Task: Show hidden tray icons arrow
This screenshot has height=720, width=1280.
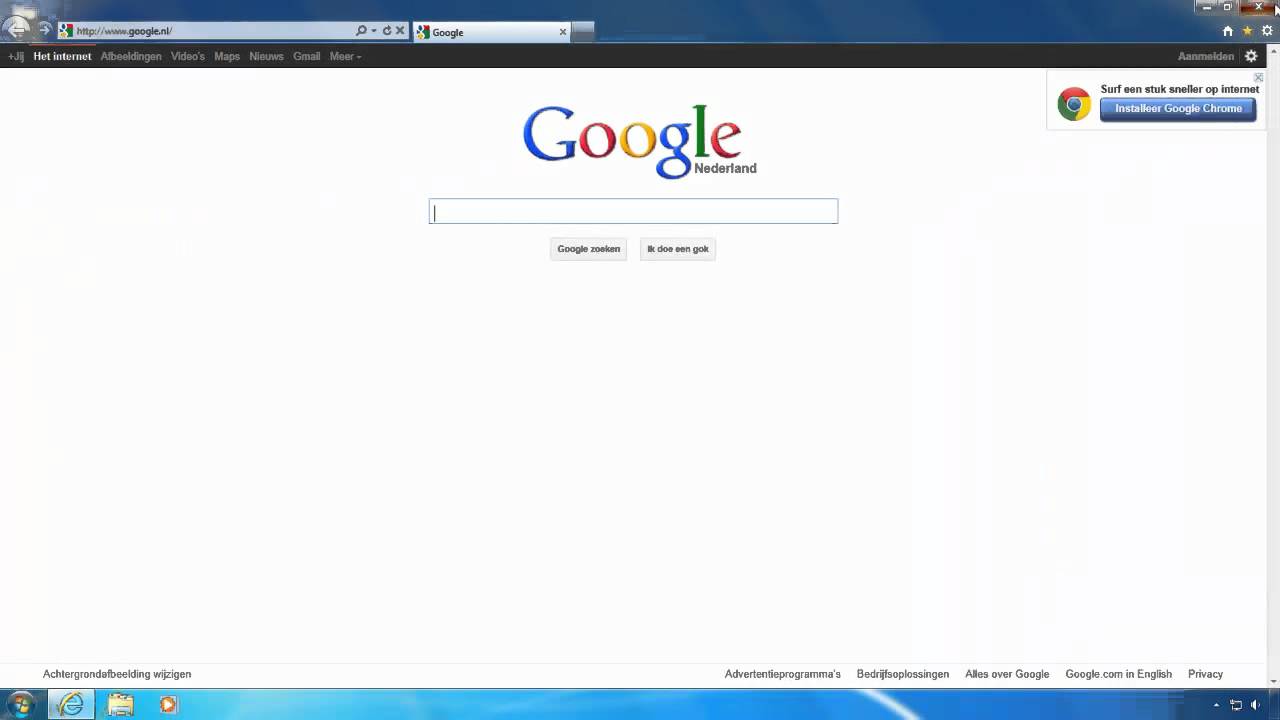Action: click(x=1217, y=705)
